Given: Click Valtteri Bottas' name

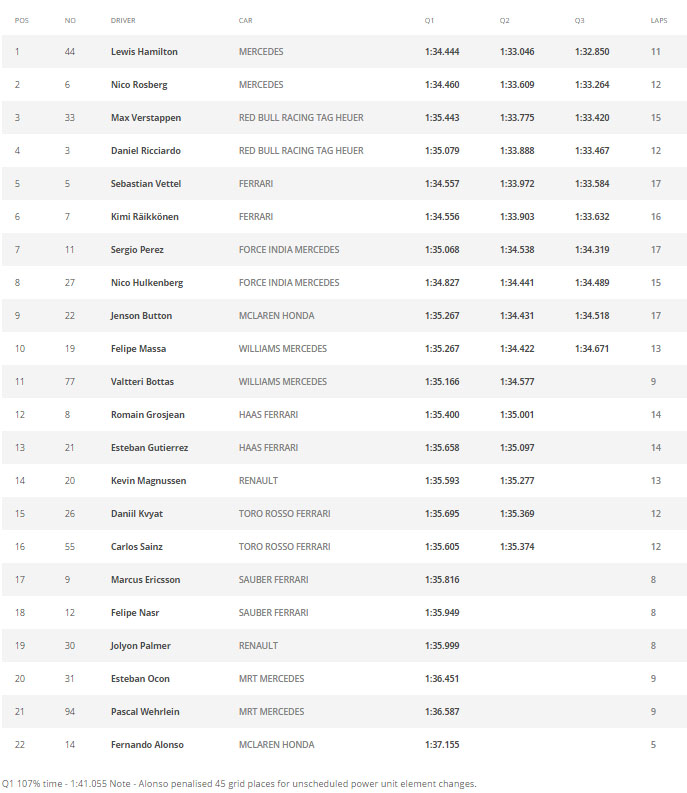Looking at the screenshot, I should click(x=142, y=382).
